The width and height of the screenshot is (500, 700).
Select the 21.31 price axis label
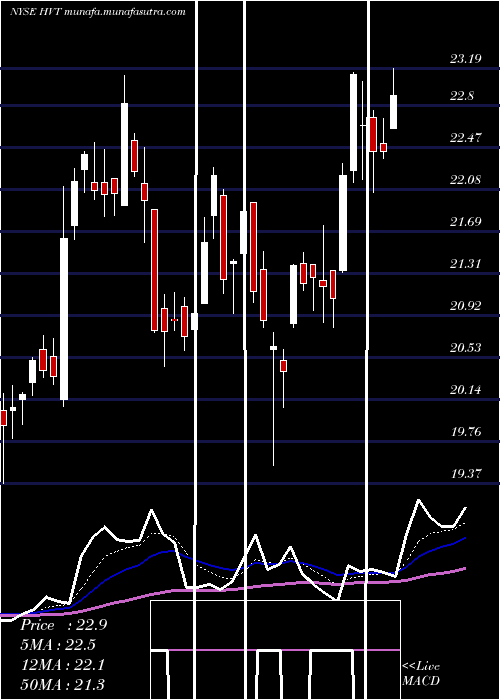[466, 263]
